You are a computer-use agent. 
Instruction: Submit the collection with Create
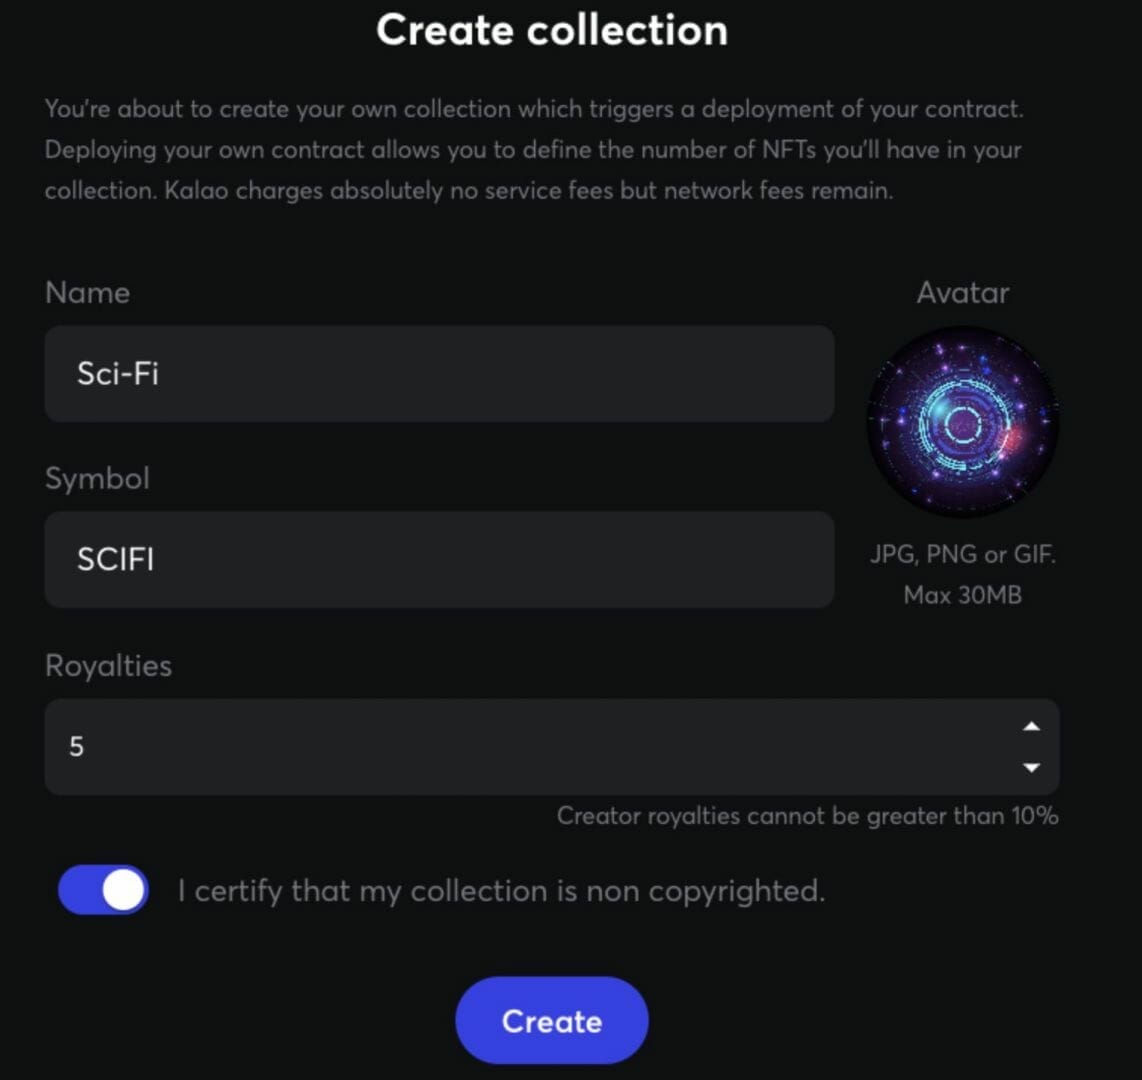[551, 1020]
